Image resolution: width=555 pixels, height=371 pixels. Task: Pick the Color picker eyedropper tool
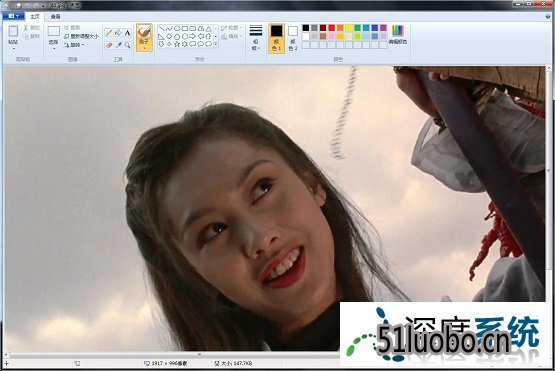[118, 45]
